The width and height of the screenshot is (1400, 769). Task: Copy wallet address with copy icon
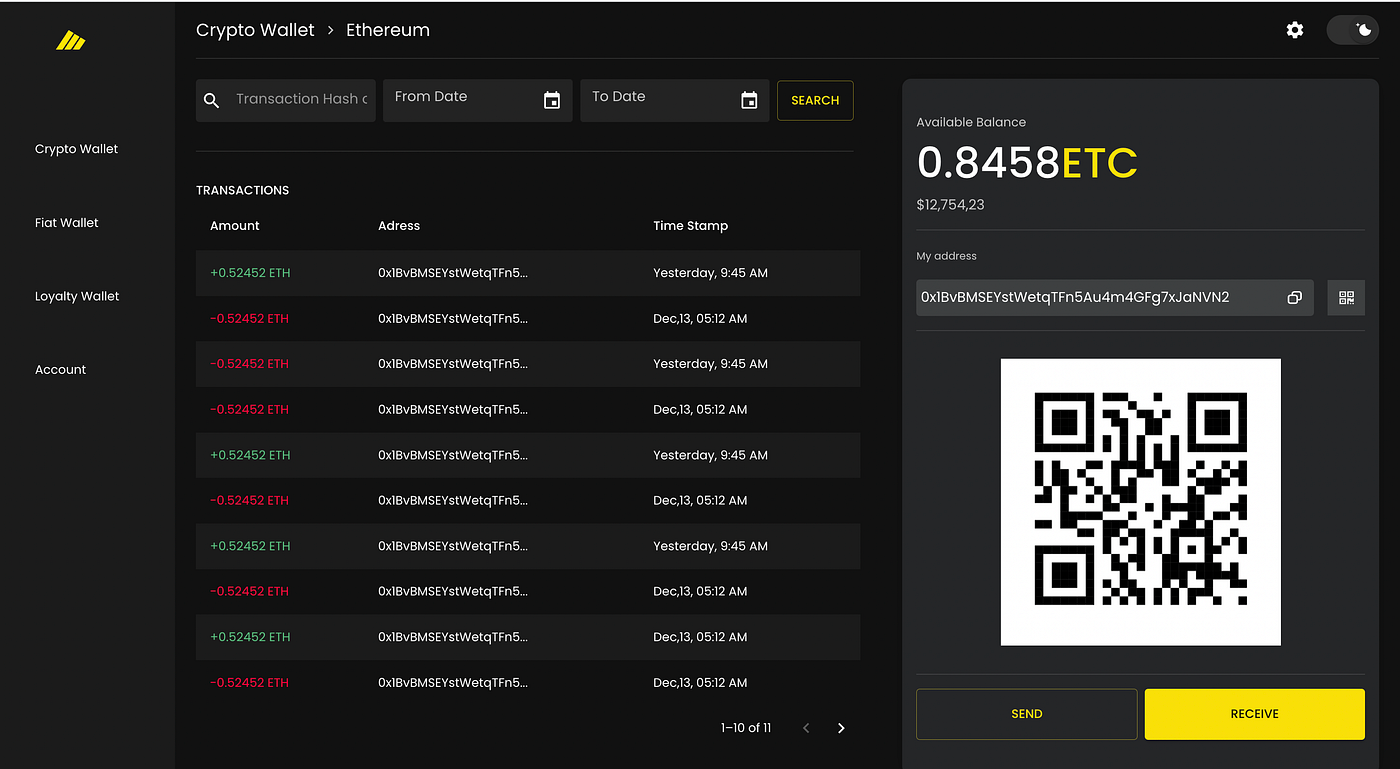coord(1294,297)
